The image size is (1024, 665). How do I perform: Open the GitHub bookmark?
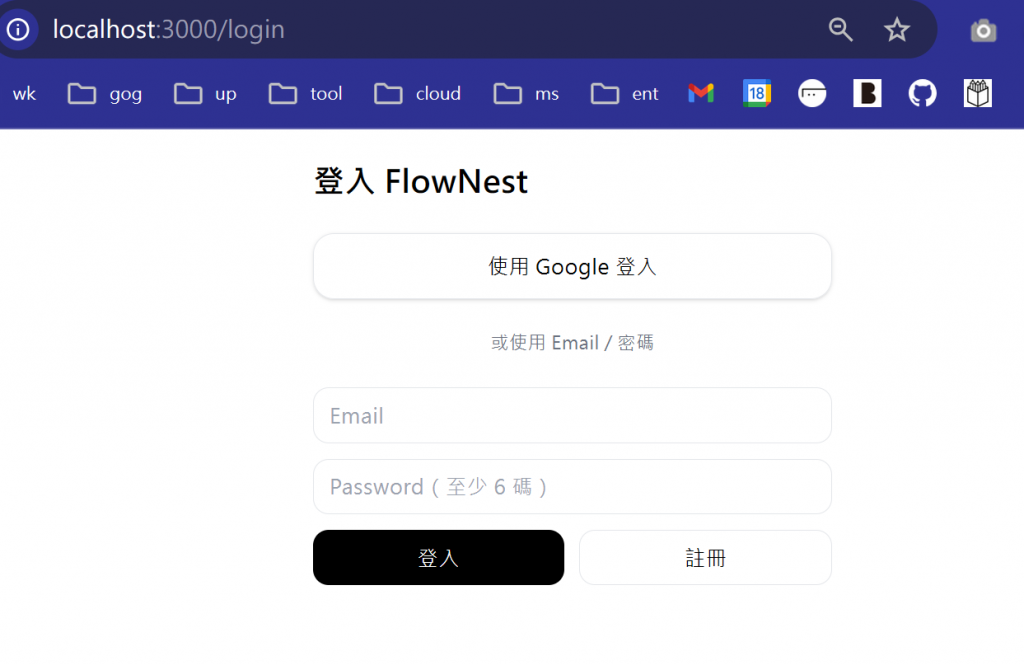pyautogui.click(x=922, y=93)
